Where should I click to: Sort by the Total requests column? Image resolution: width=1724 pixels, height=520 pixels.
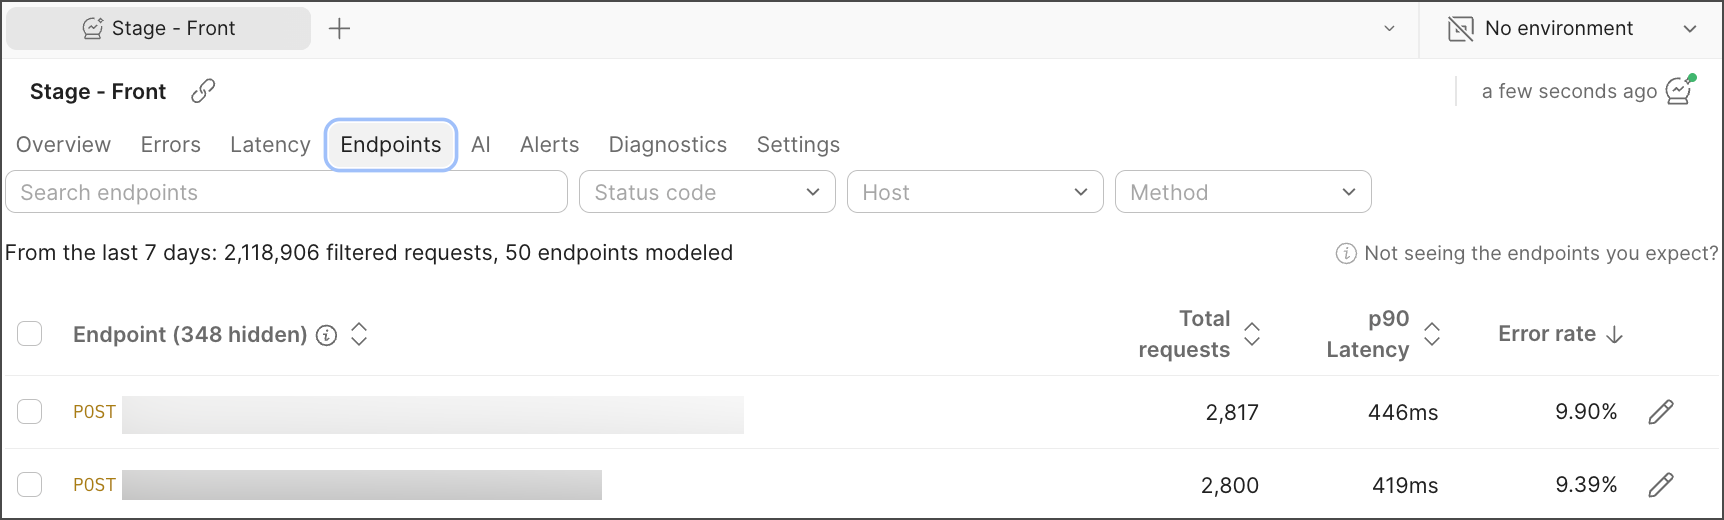pyautogui.click(x=1252, y=334)
